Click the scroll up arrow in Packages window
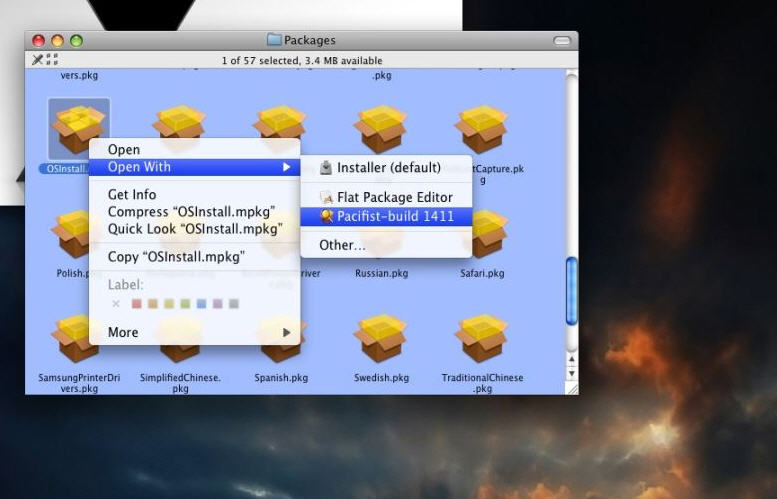The height and width of the screenshot is (499, 777). pyautogui.click(x=571, y=359)
